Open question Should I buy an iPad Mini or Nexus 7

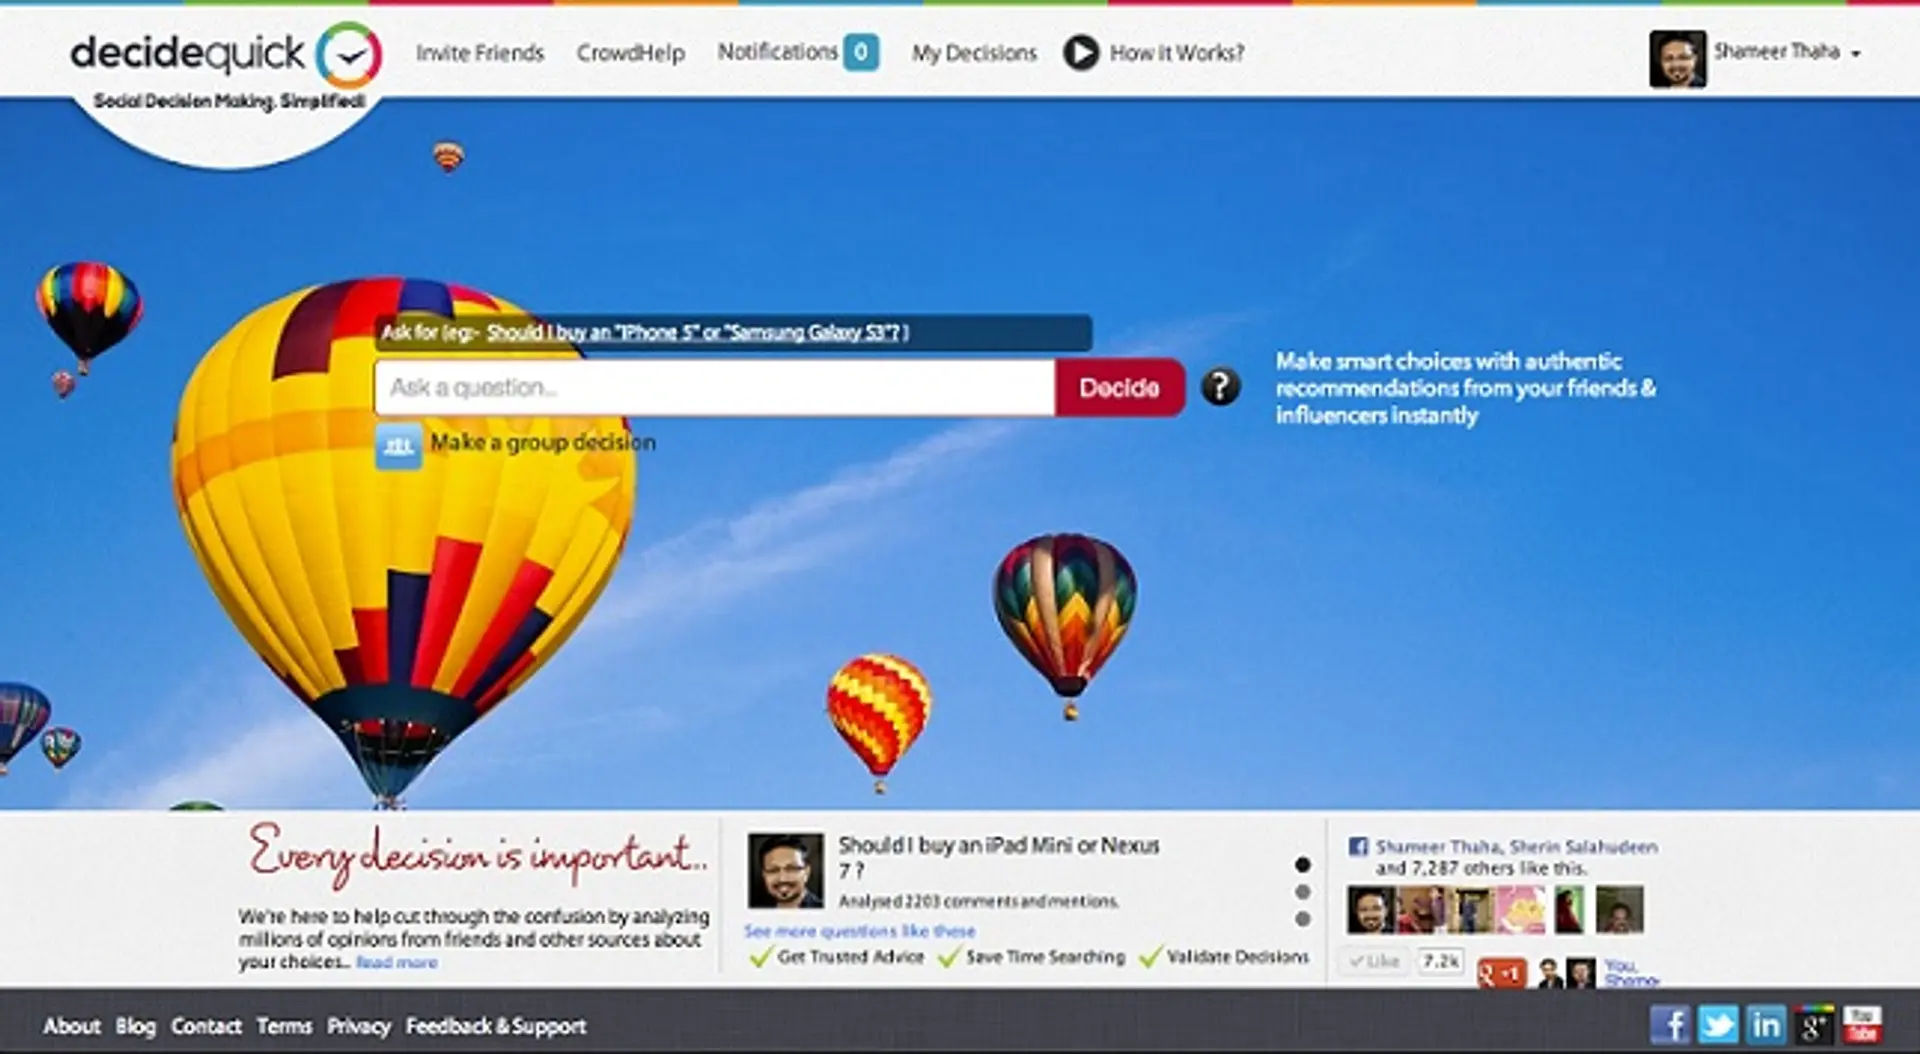tap(998, 857)
